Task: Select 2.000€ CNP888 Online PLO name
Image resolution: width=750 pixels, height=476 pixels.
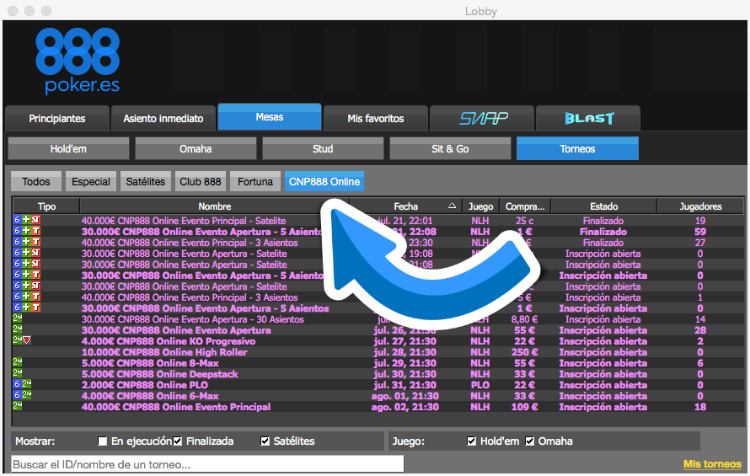Action: pyautogui.click(x=144, y=385)
